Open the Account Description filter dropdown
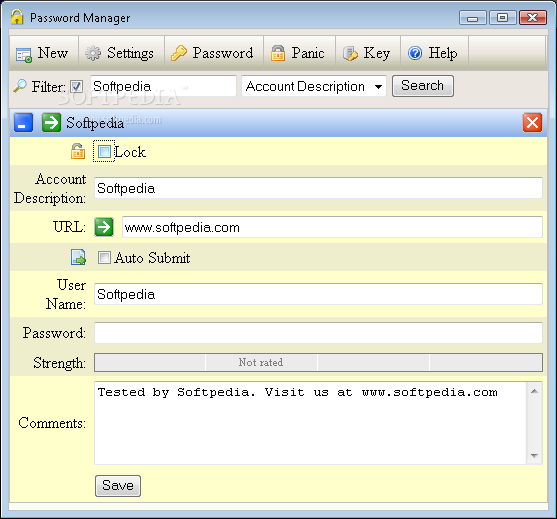The height and width of the screenshot is (519, 557). [x=314, y=86]
